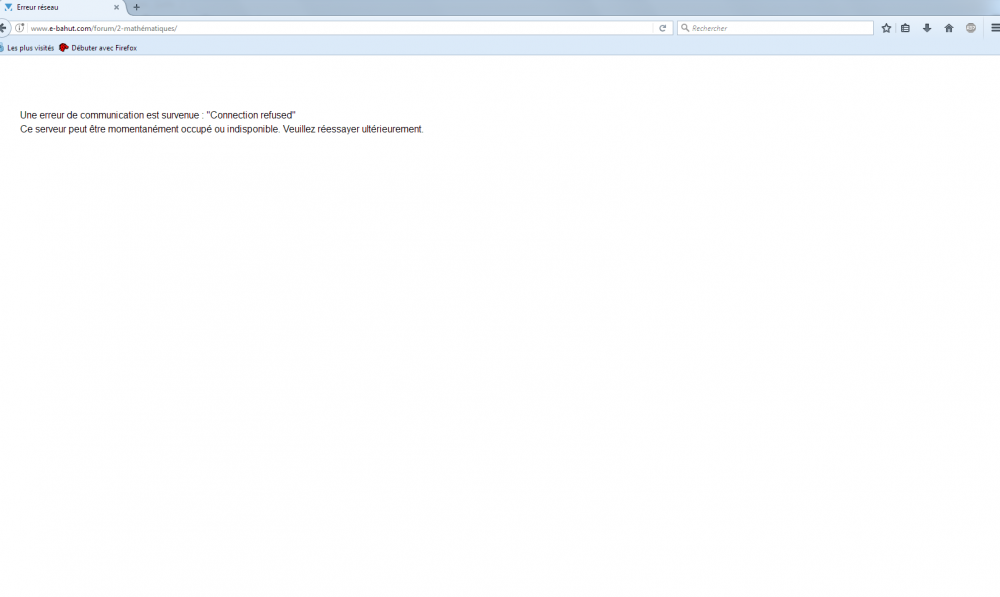Show bookmarks list icon
The height and width of the screenshot is (597, 1000).
(x=906, y=28)
